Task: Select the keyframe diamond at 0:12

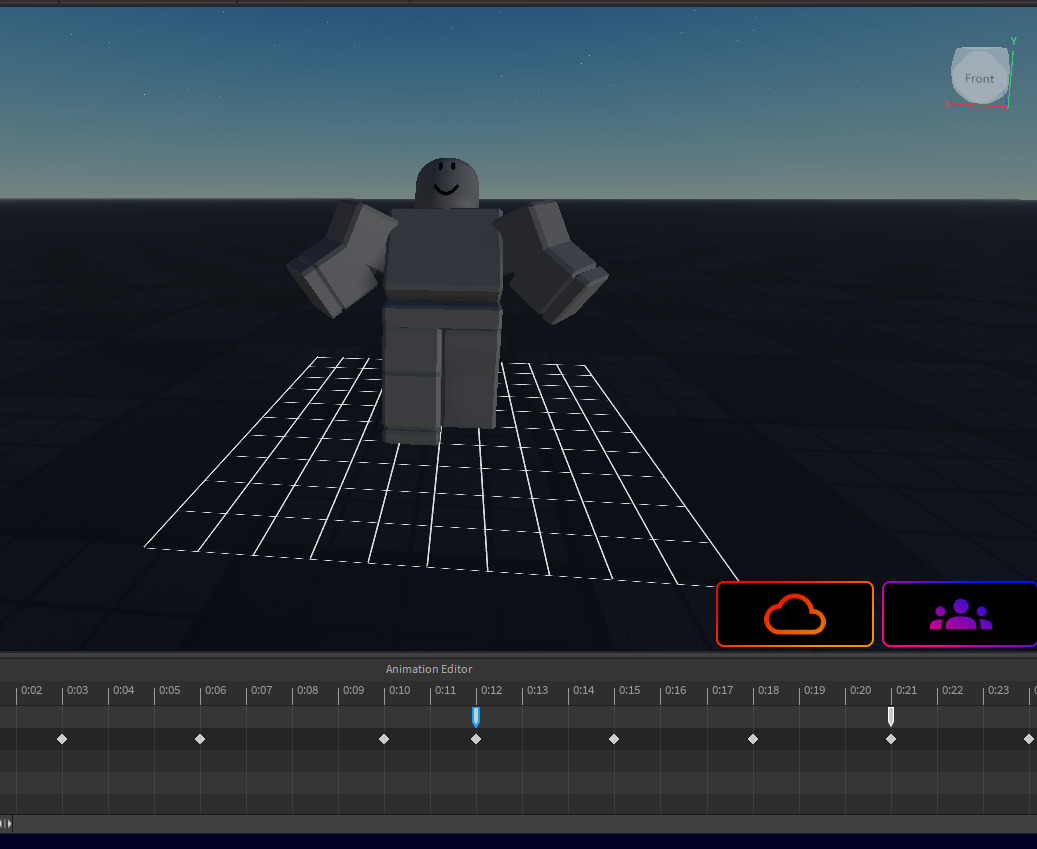Action: tap(477, 739)
